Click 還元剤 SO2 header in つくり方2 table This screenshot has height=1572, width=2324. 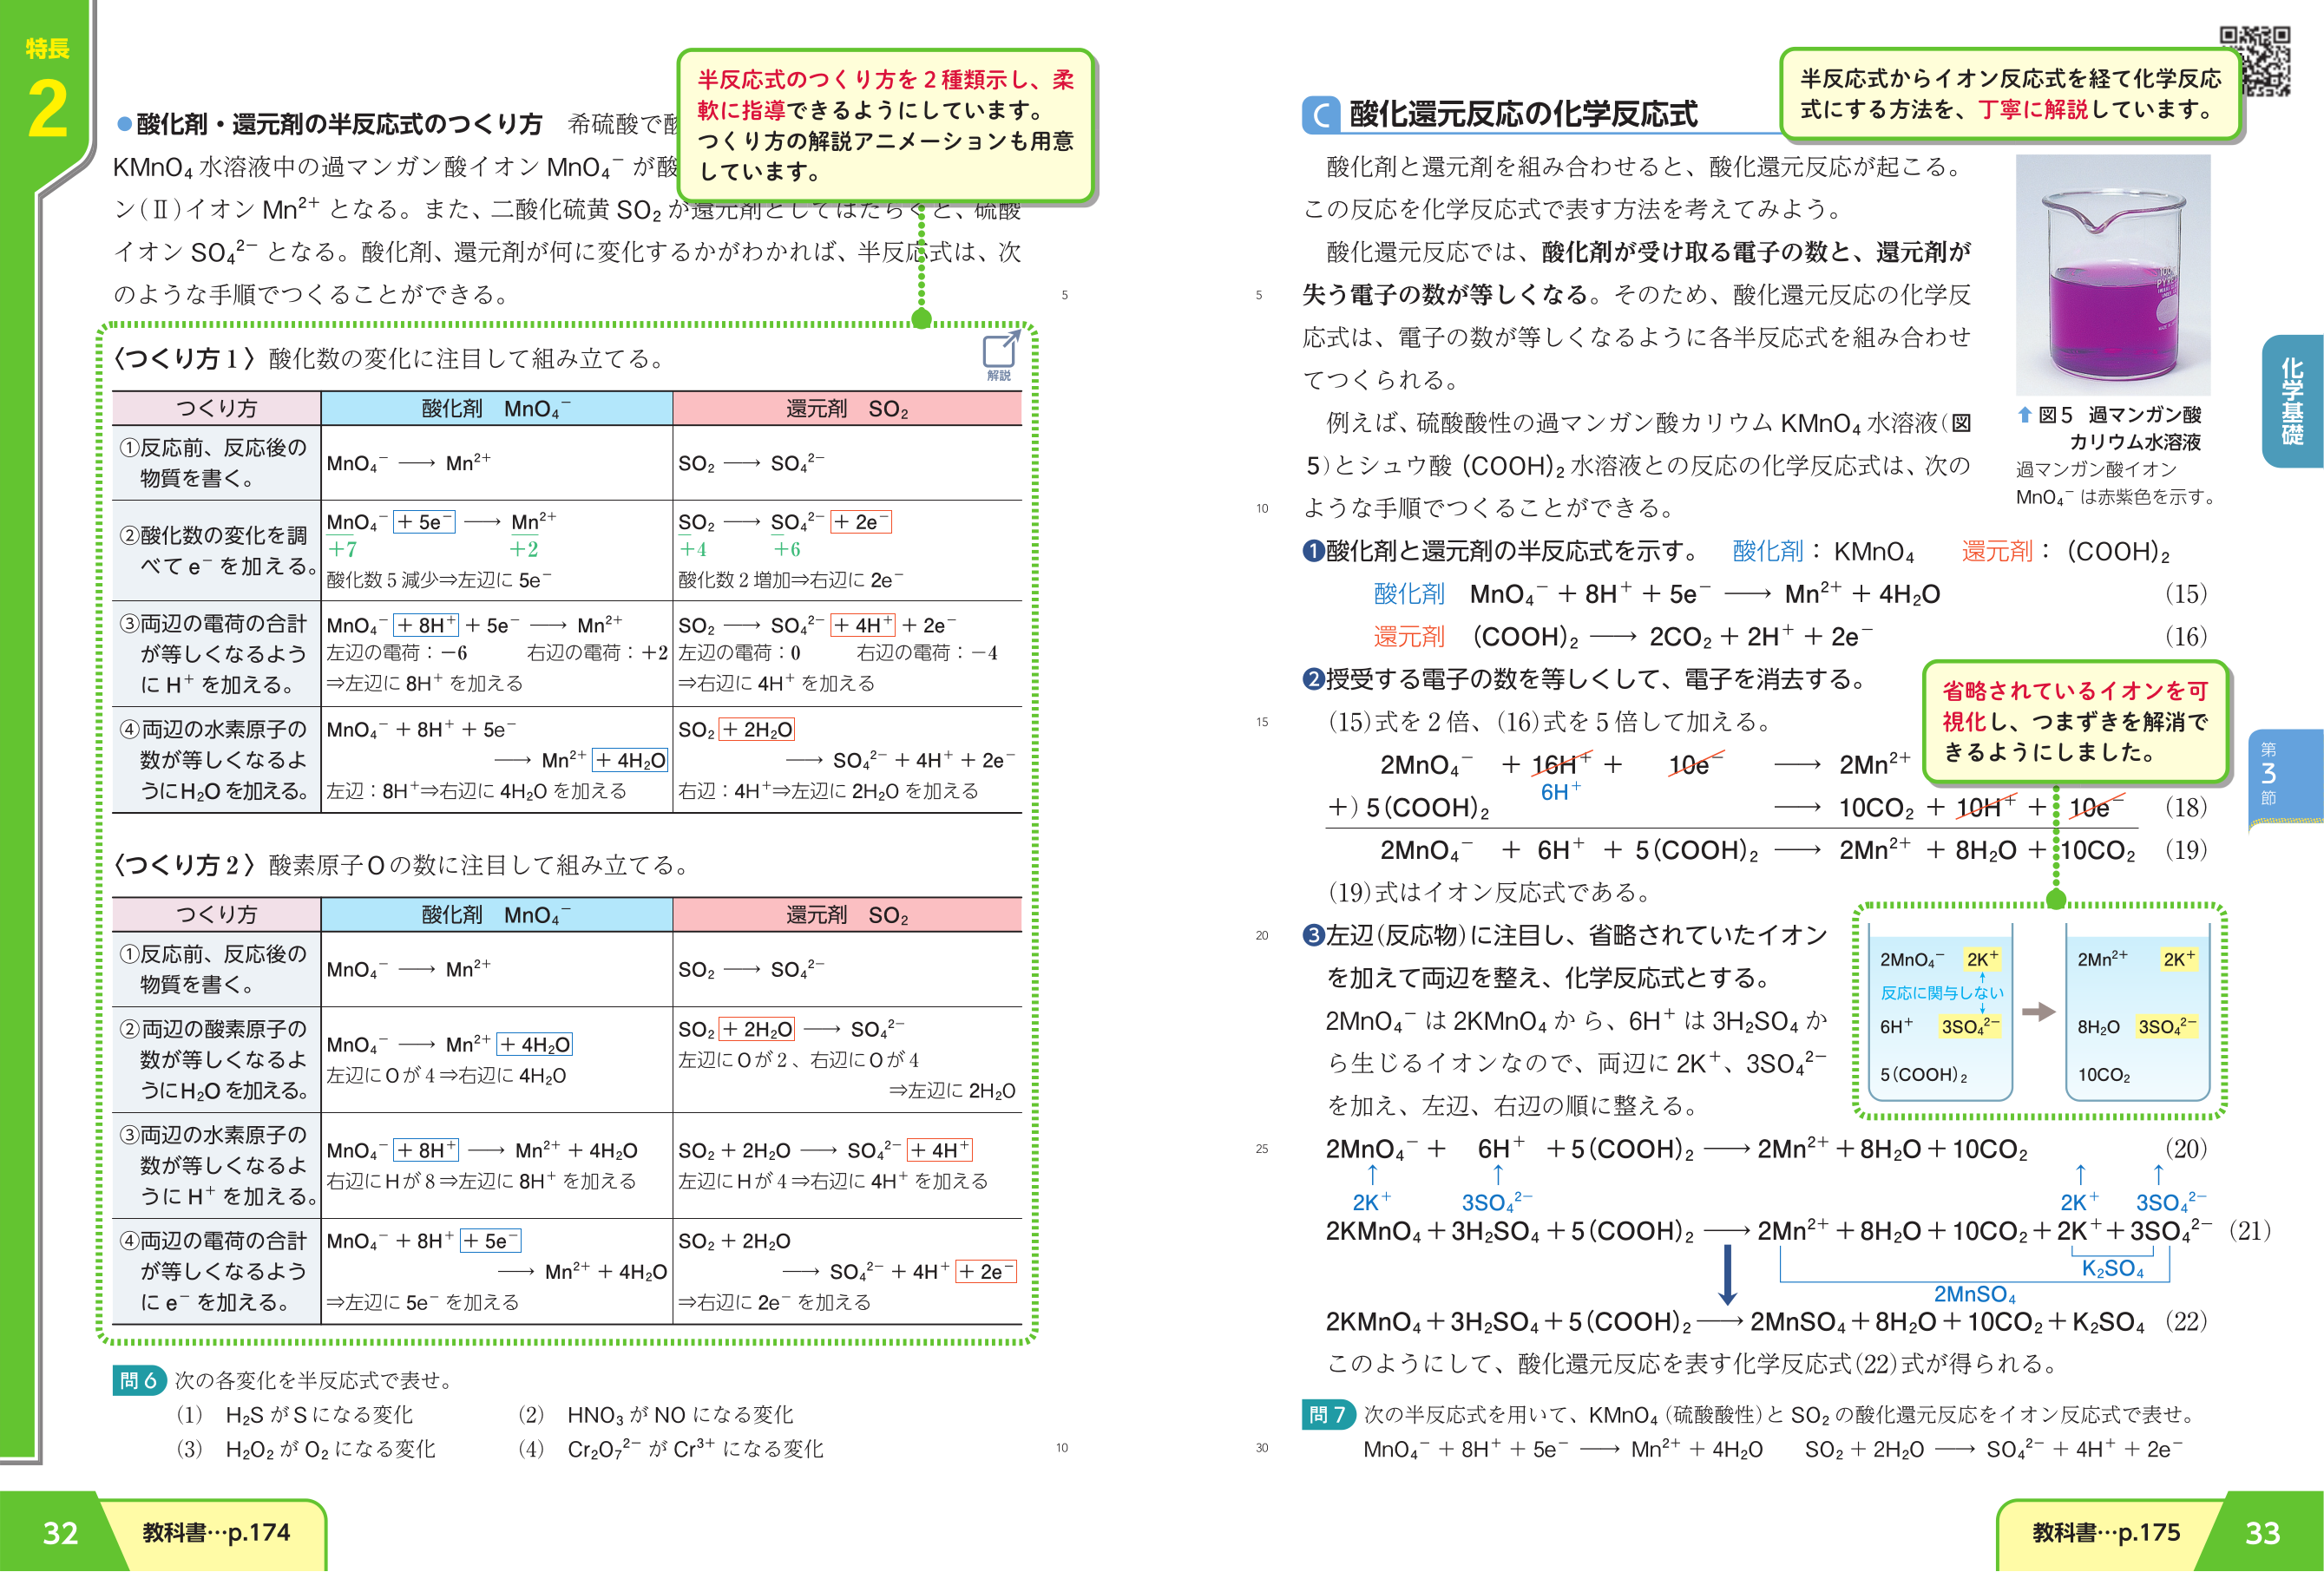pos(847,914)
